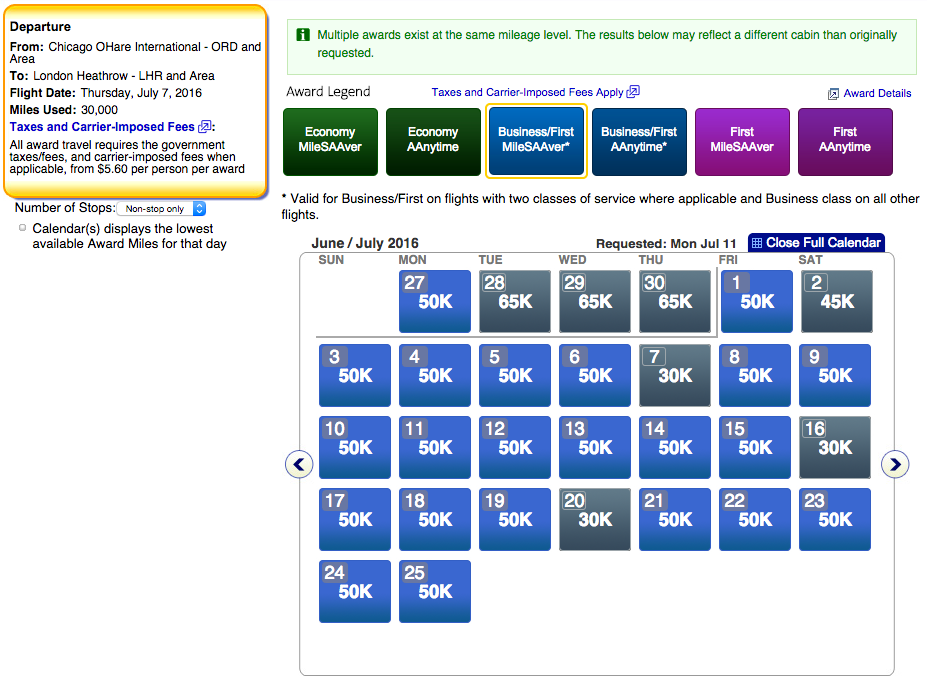
Task: Choose Business/First MileSAAver award type
Action: [536, 140]
